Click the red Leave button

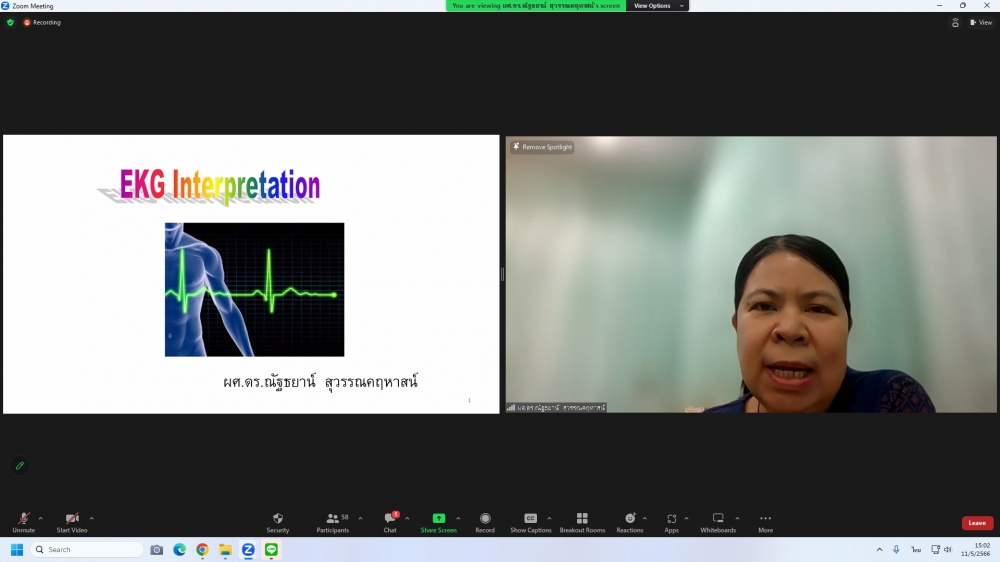[x=977, y=523]
